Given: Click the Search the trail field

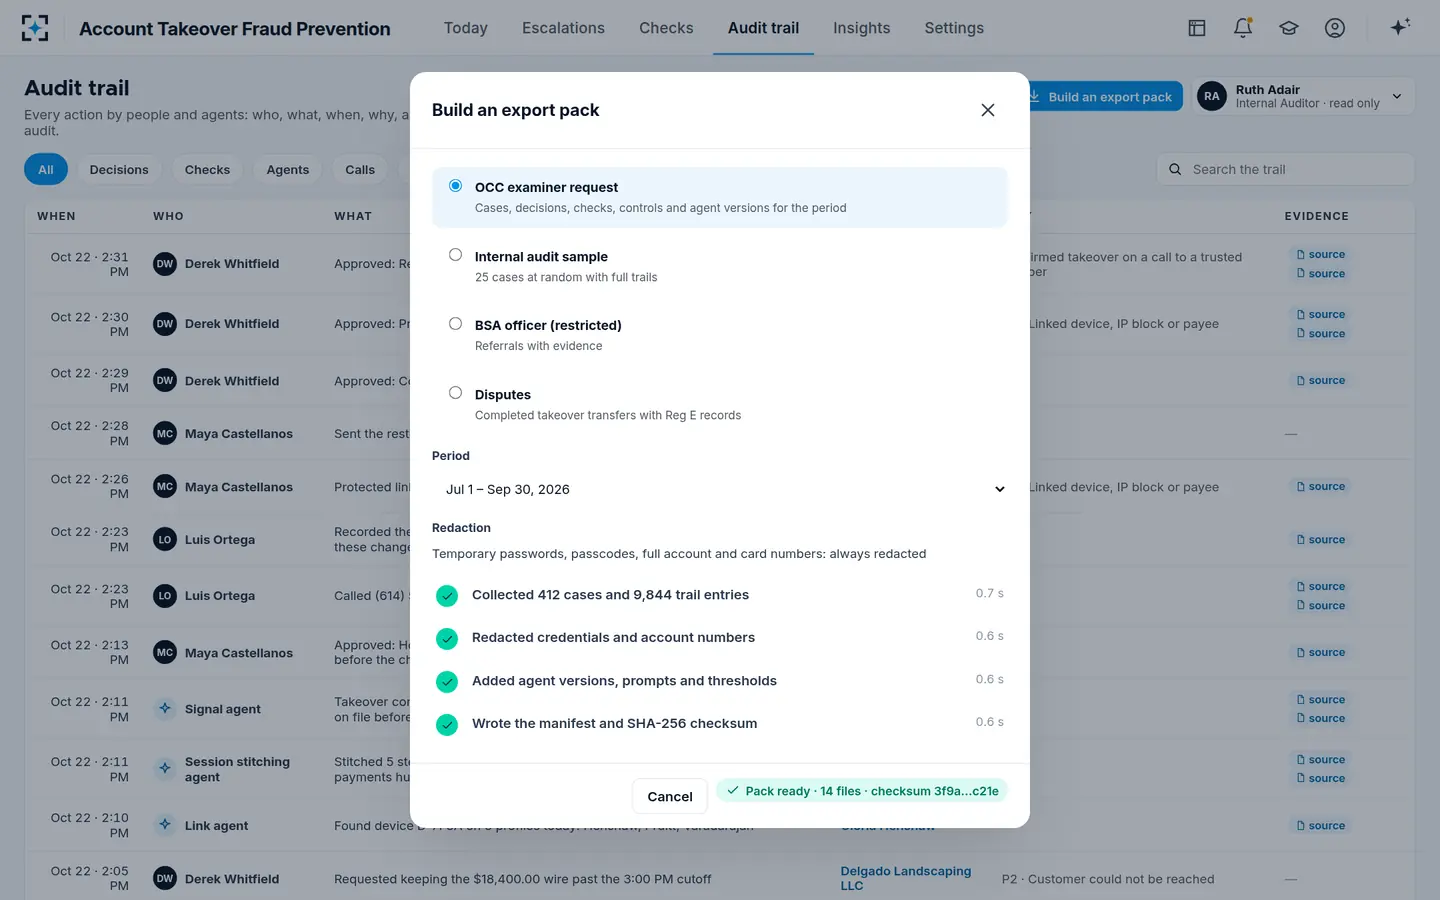Looking at the screenshot, I should point(1285,169).
